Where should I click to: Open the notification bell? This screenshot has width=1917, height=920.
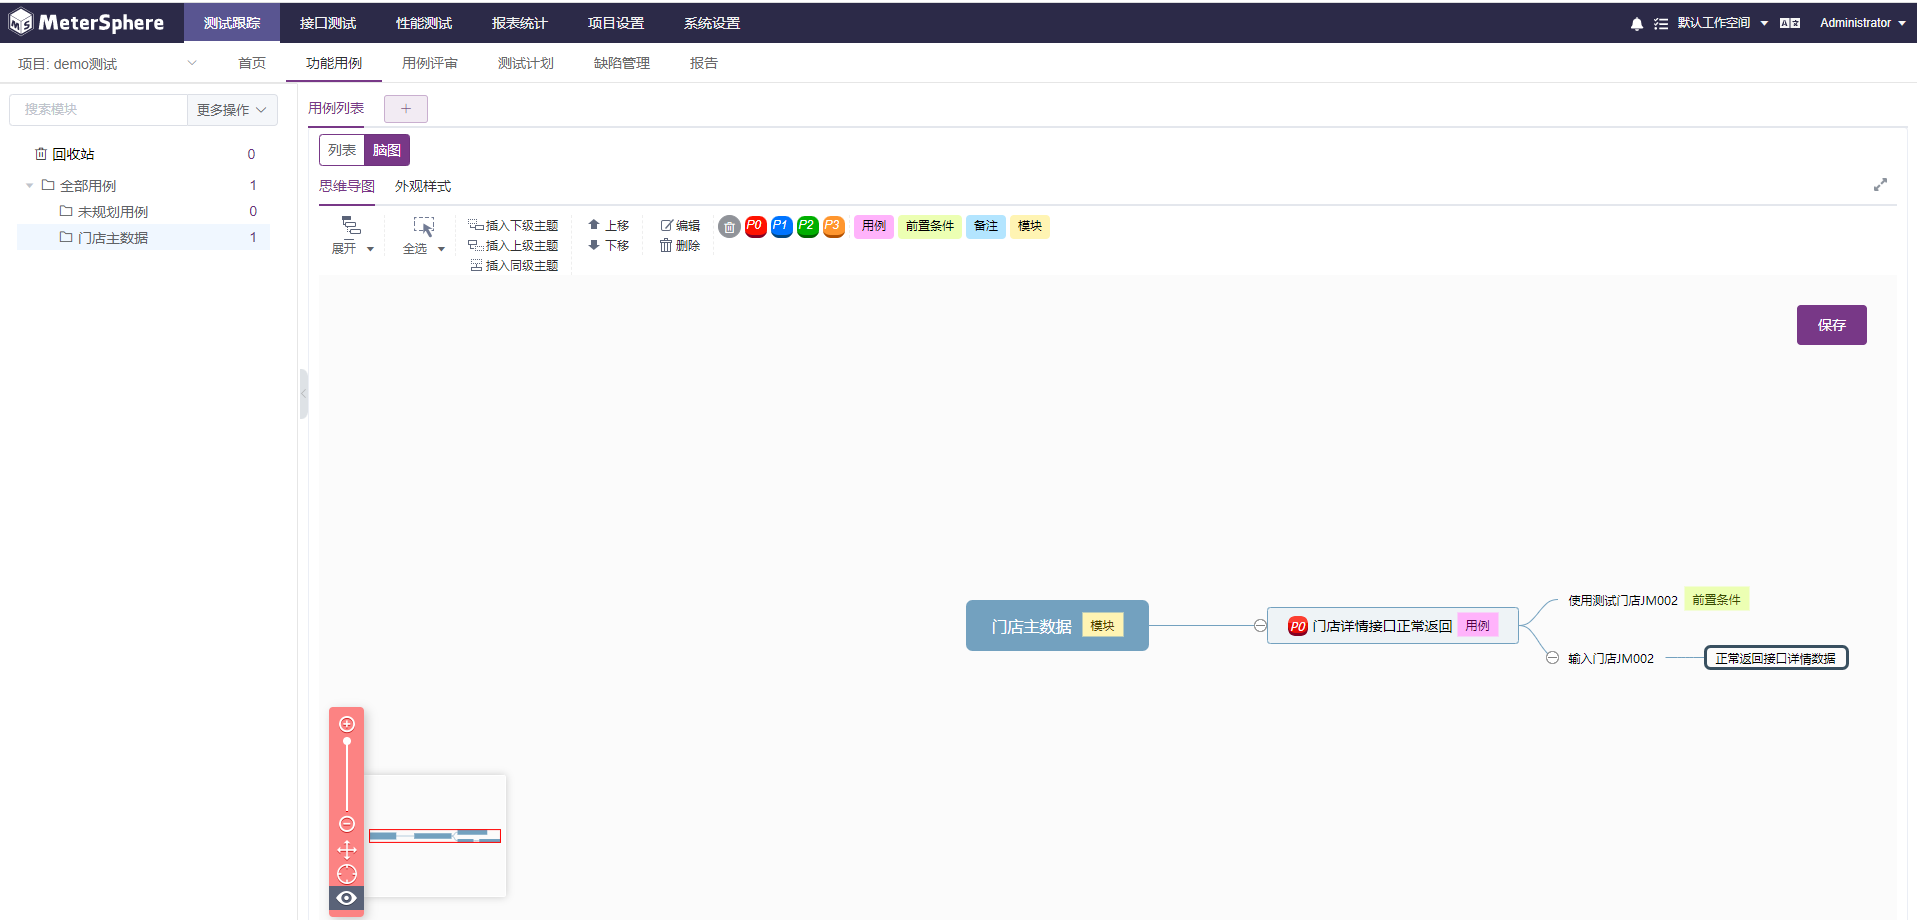1637,23
